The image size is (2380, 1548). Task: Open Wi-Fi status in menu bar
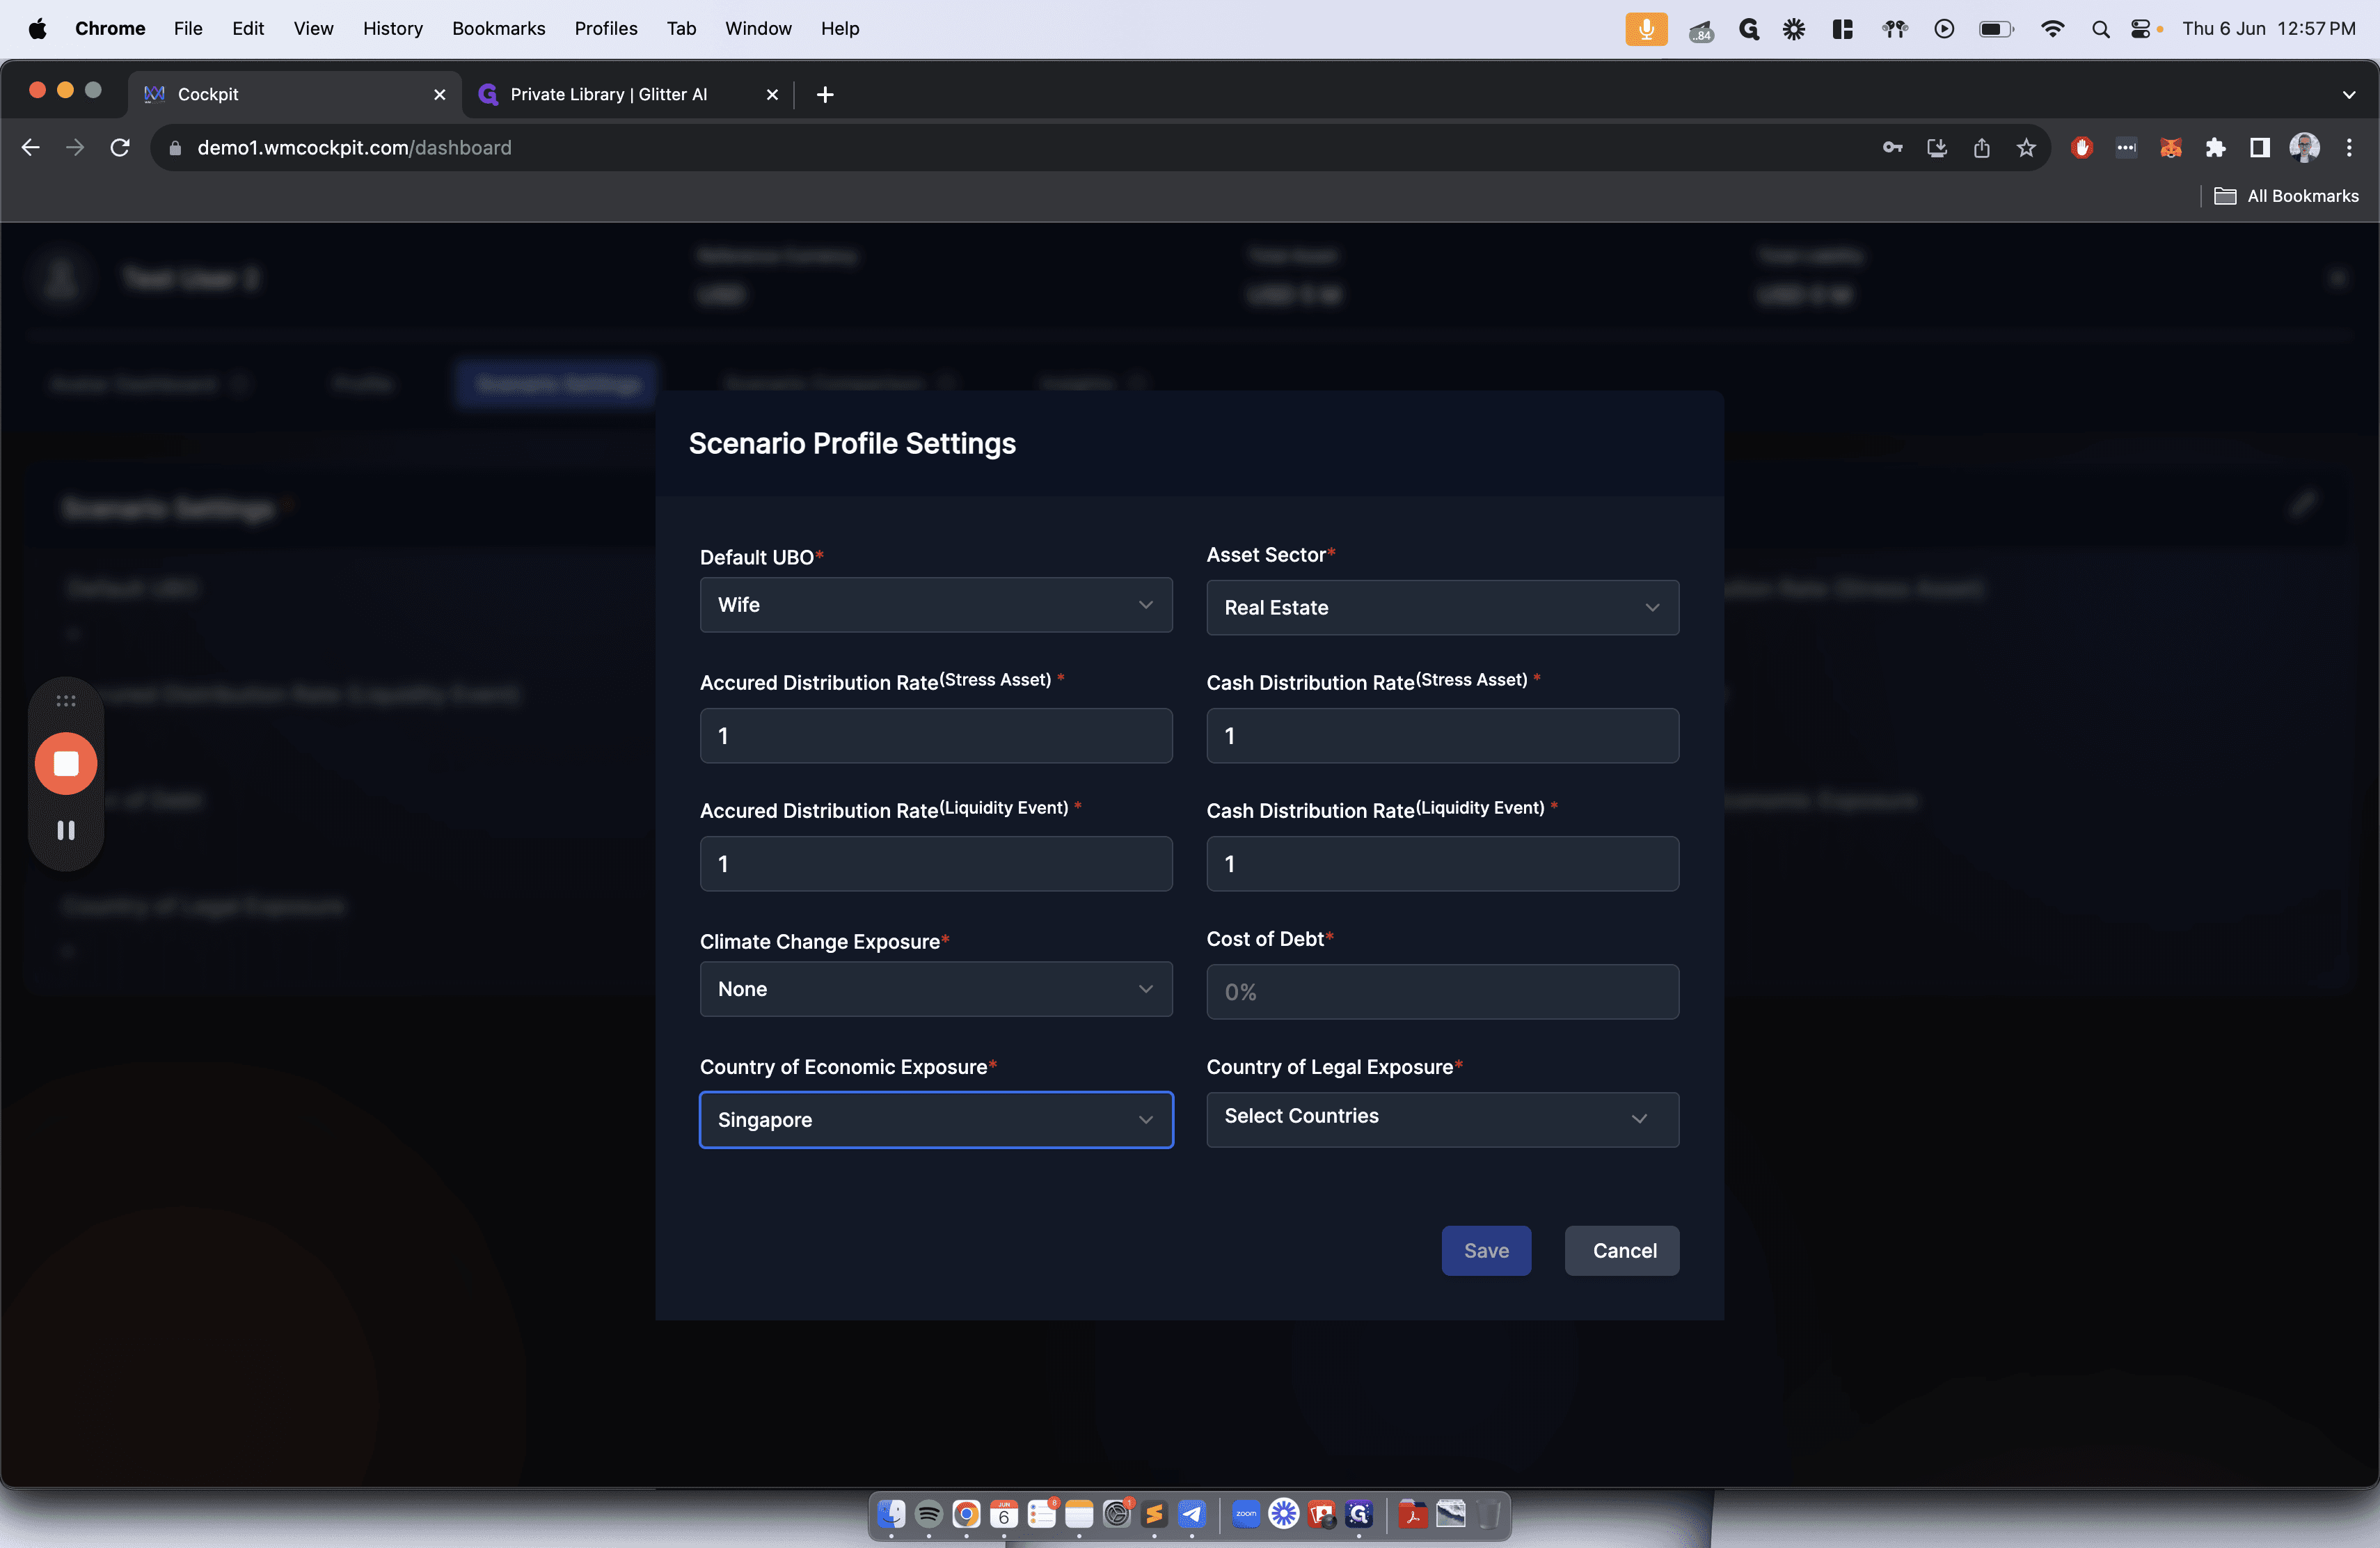(x=2052, y=29)
